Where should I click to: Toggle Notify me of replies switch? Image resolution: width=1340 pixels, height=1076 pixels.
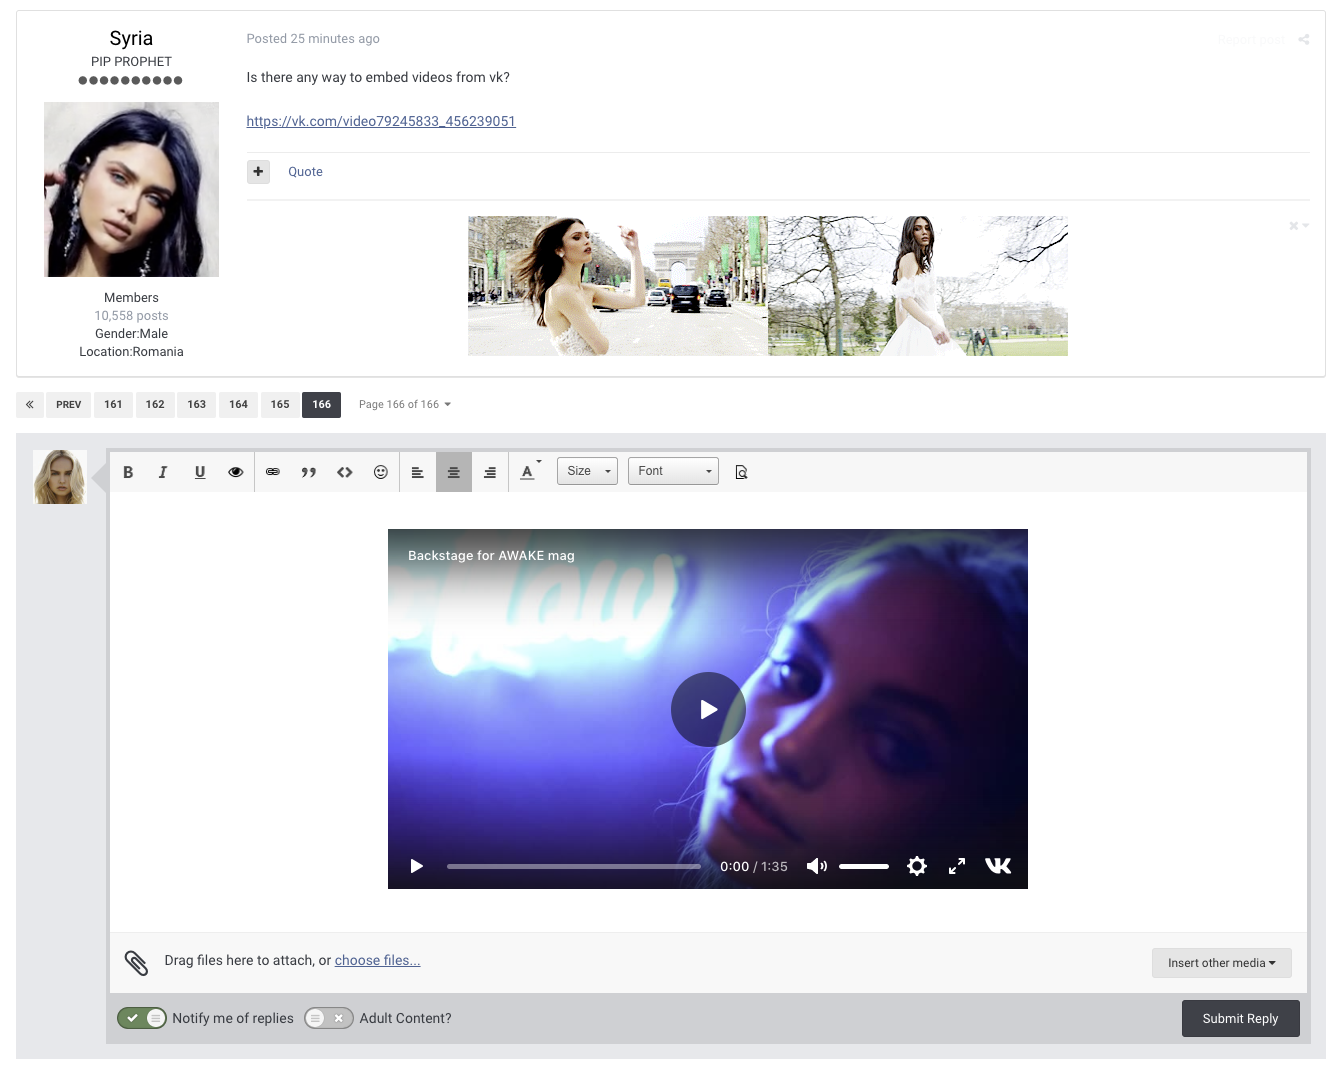coord(142,1018)
